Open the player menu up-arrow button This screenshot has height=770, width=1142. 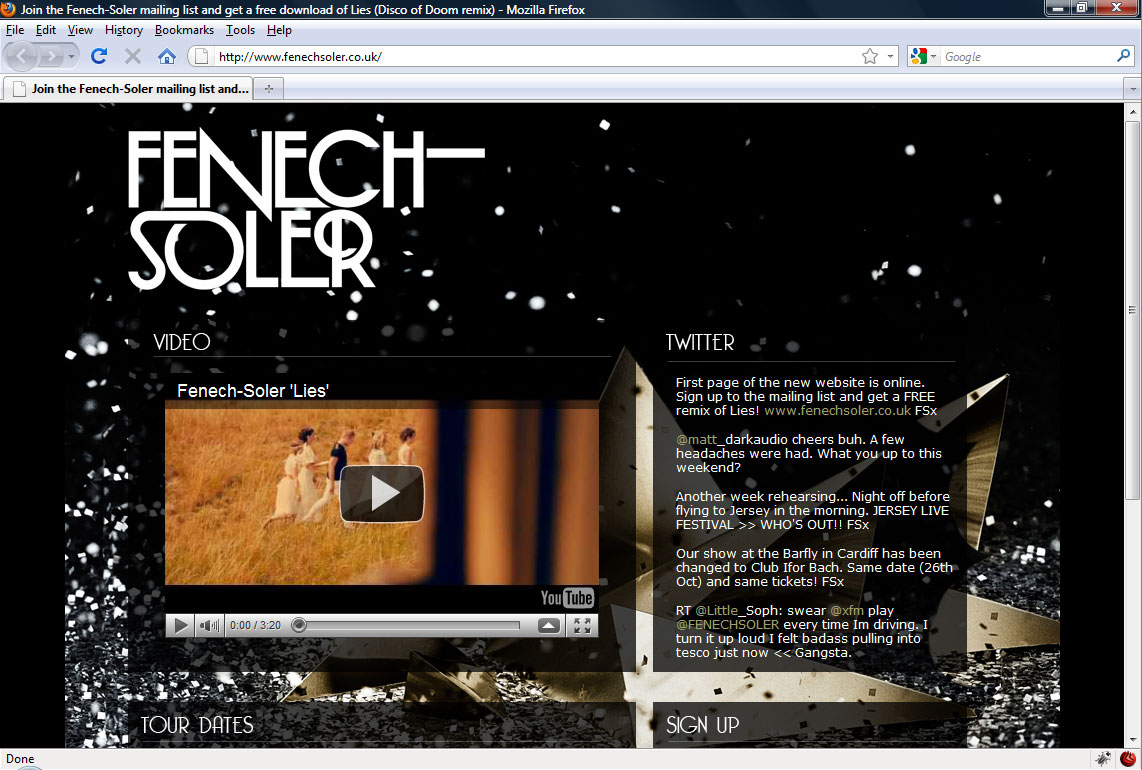point(549,625)
